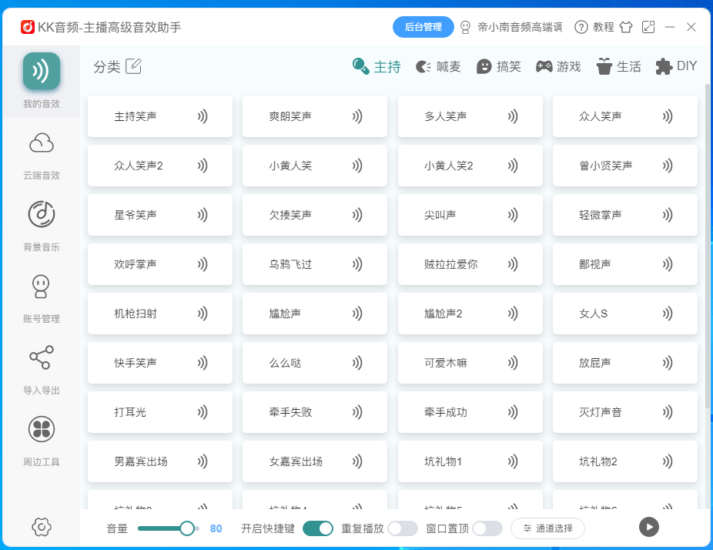Image resolution: width=713 pixels, height=550 pixels.
Task: Play sound icon on 坑礼物2 card
Action: tap(668, 461)
